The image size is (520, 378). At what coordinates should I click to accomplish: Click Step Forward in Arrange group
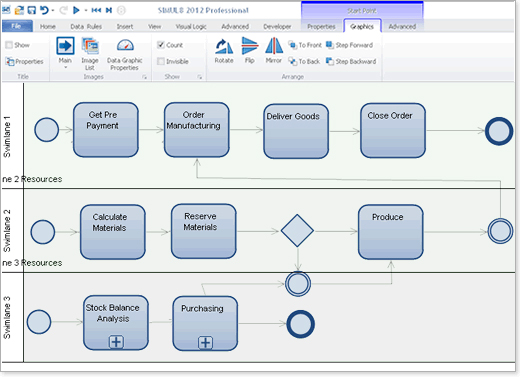(x=349, y=45)
